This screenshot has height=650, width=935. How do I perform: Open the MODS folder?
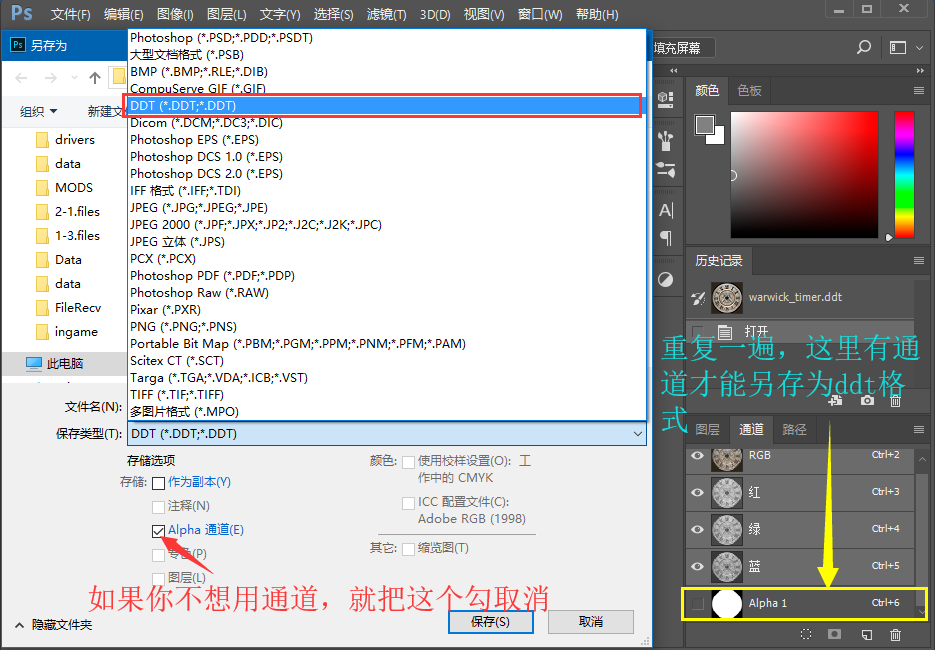tap(64, 188)
